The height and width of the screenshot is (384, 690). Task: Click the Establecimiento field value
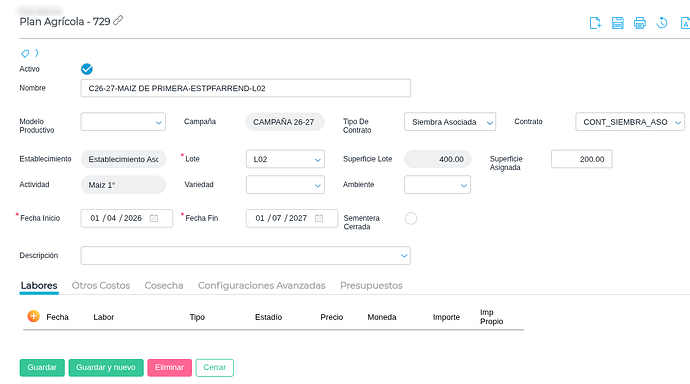coord(123,159)
